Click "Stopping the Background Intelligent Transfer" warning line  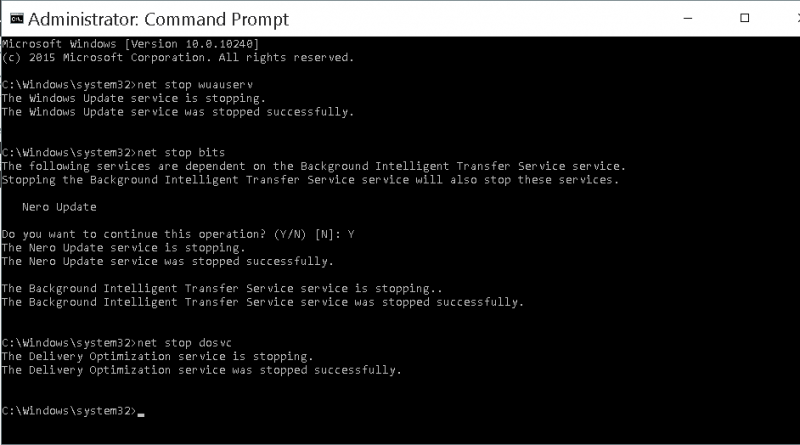[310, 180]
